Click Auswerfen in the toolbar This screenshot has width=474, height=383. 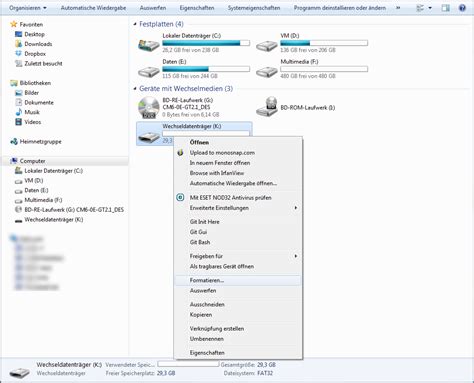tap(153, 8)
